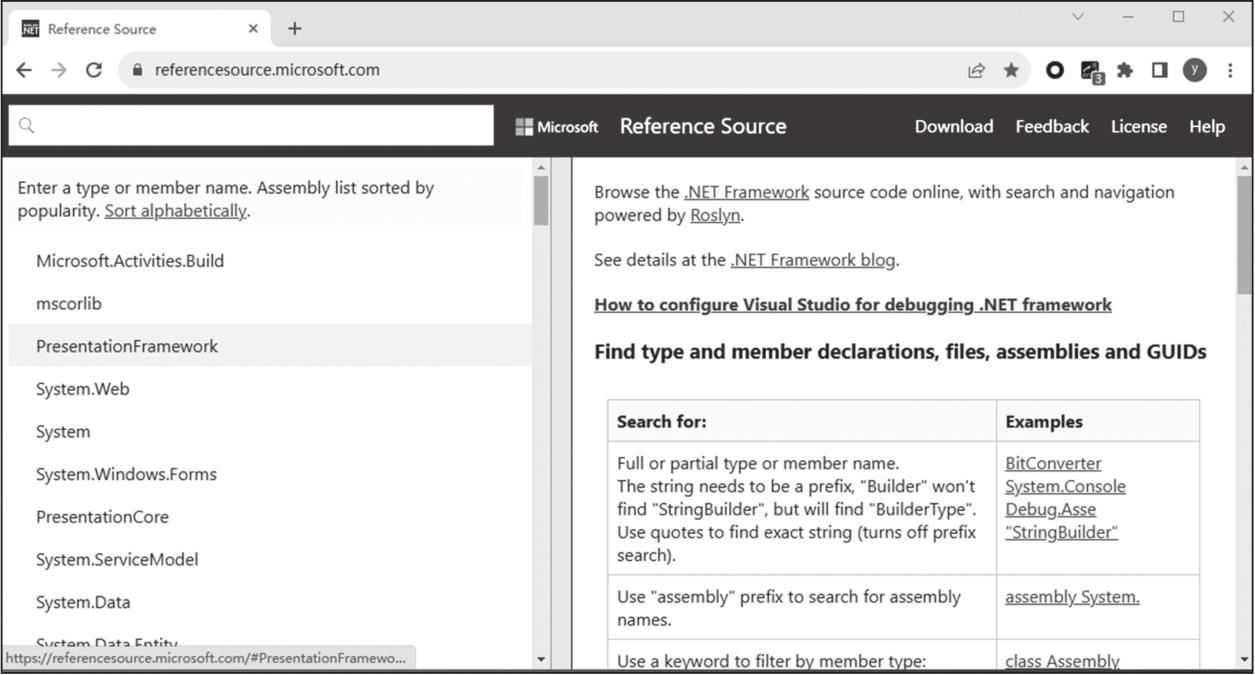Open the PresentationCore assembly
Image resolution: width=1255 pixels, height=675 pixels.
(102, 517)
